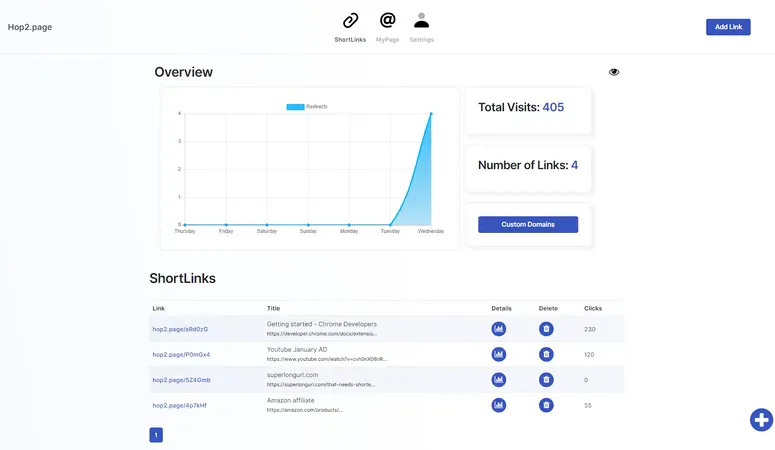
Task: Click the Youtube January AD title
Action: [297, 350]
